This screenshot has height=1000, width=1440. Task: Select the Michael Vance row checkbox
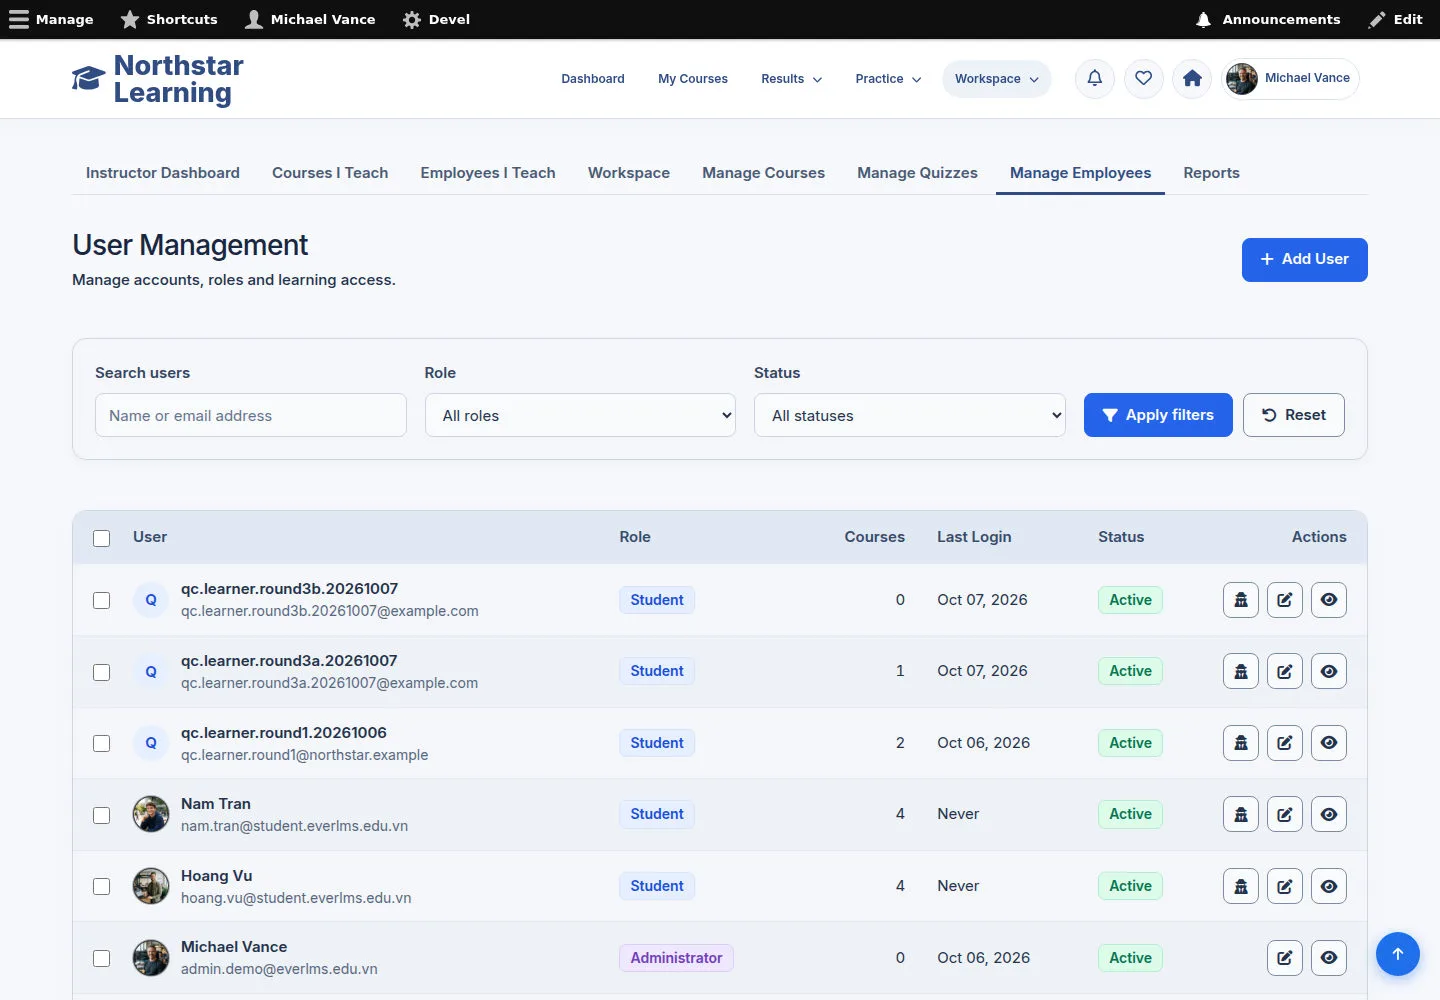(x=101, y=958)
